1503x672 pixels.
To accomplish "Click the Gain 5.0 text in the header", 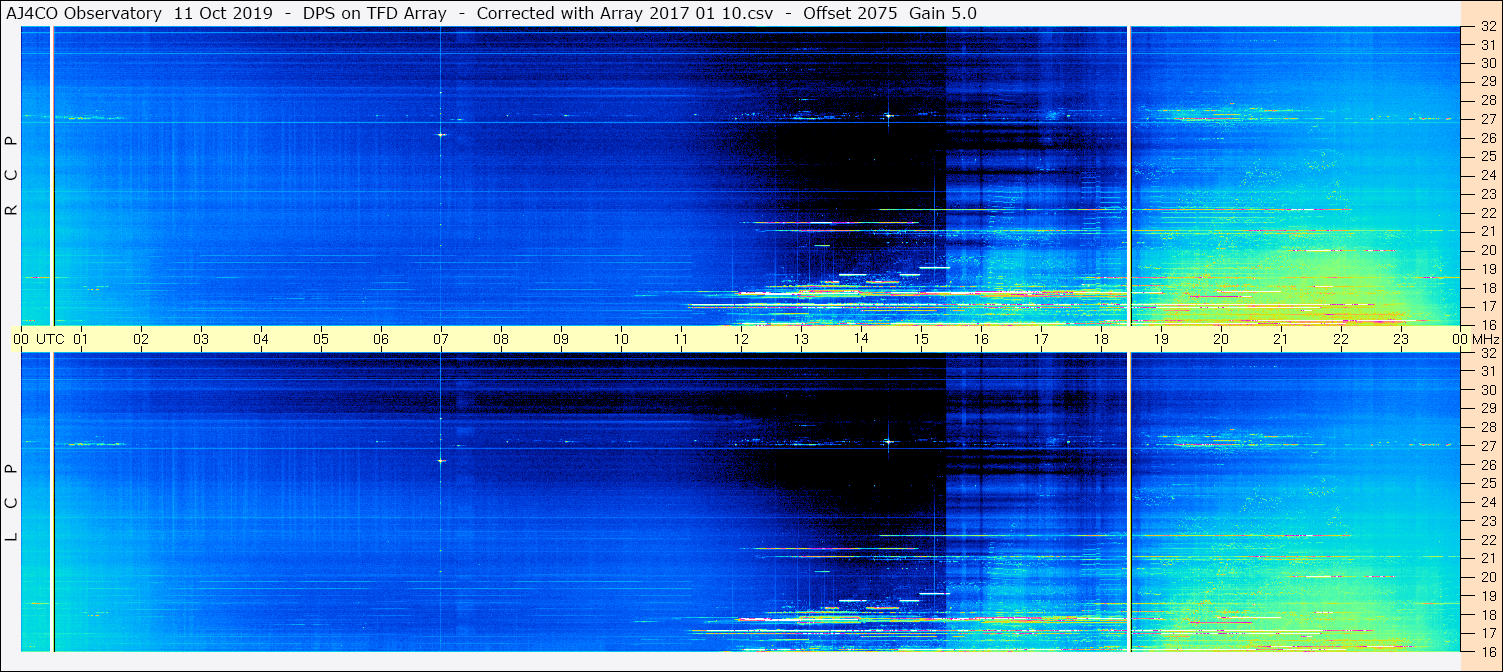I will click(x=943, y=13).
